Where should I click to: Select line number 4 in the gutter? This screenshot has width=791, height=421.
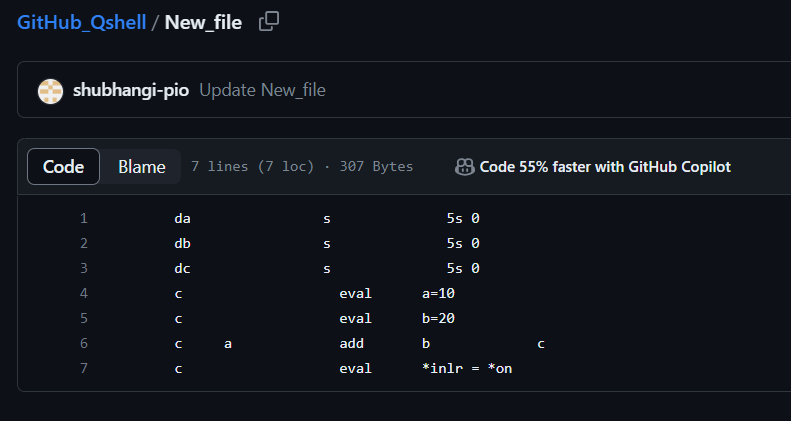(84, 293)
